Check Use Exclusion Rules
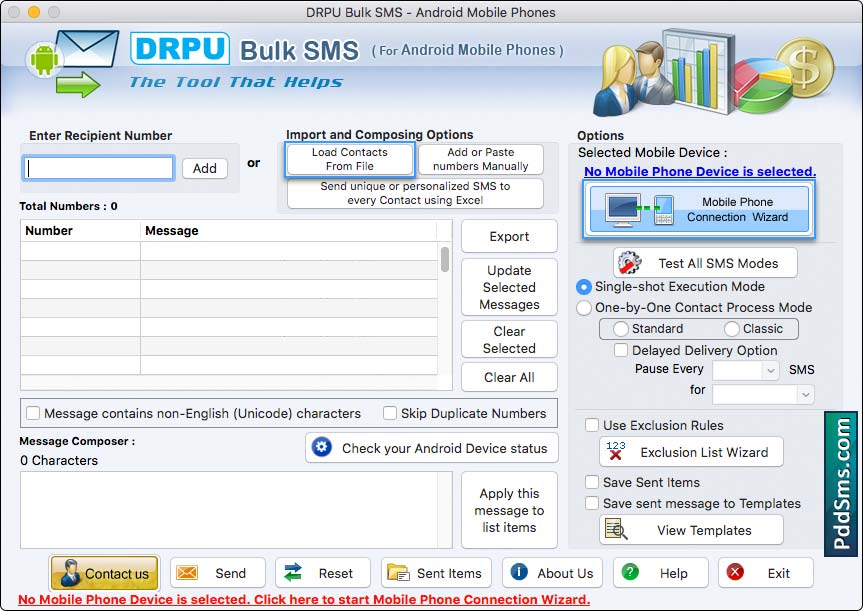863x611 pixels. pos(592,425)
